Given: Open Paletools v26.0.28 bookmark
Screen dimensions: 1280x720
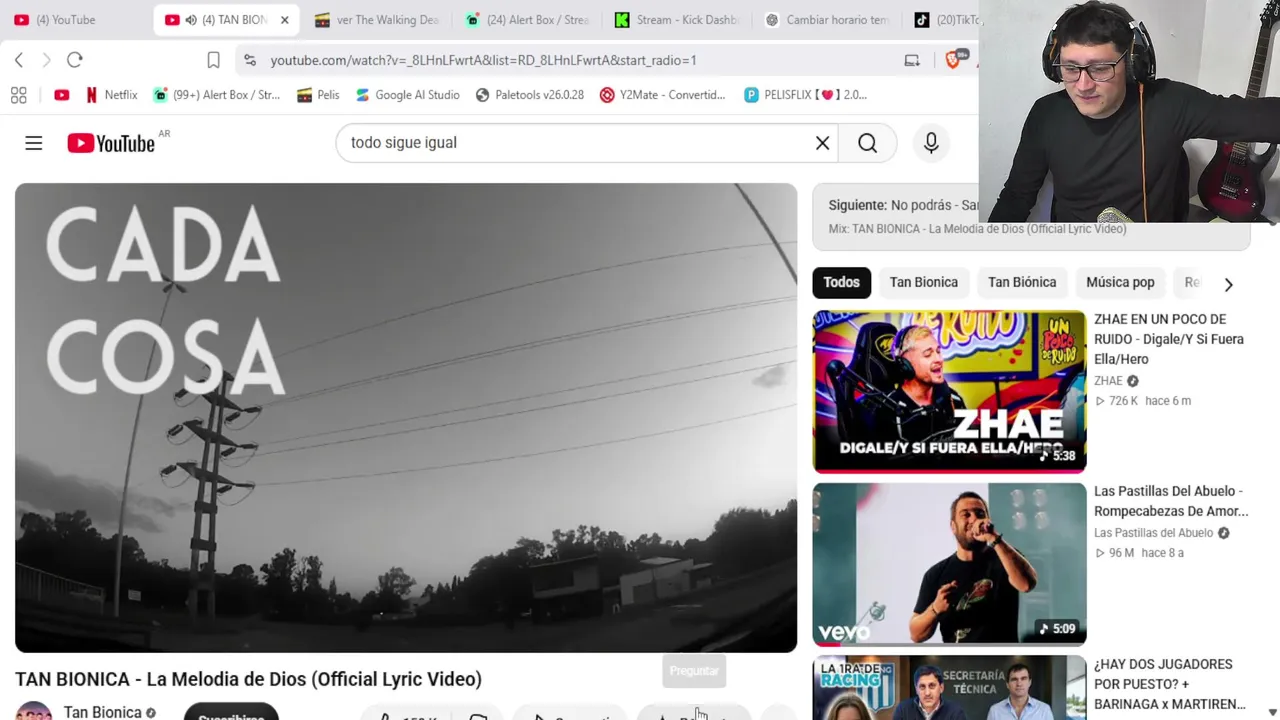Looking at the screenshot, I should [x=529, y=95].
